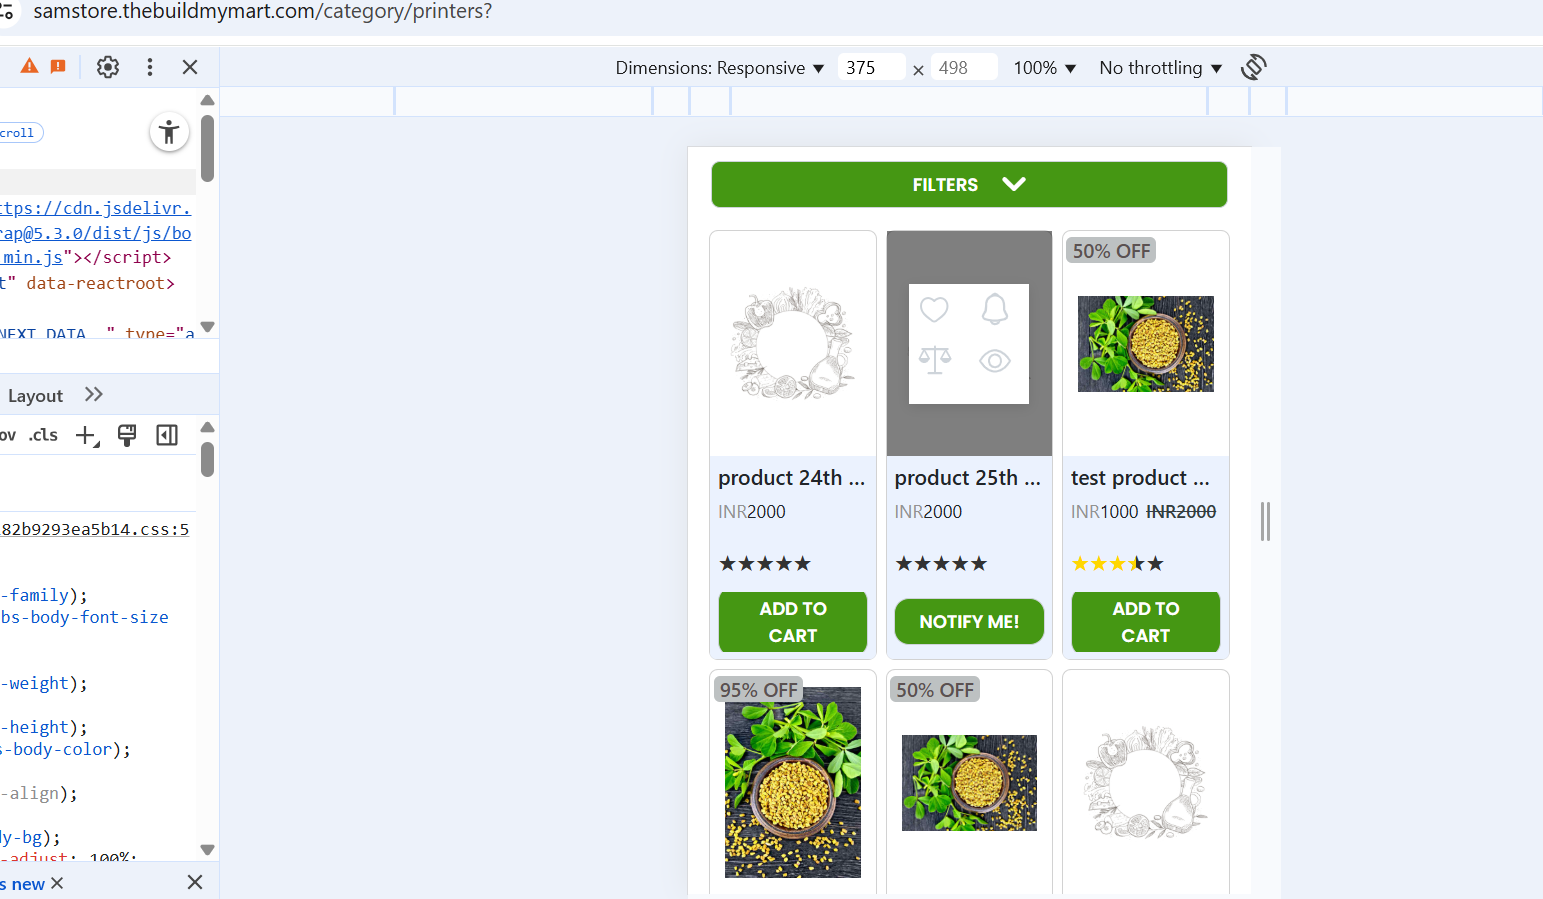Rotate the device orientation
The image size is (1543, 899).
click(x=1254, y=67)
